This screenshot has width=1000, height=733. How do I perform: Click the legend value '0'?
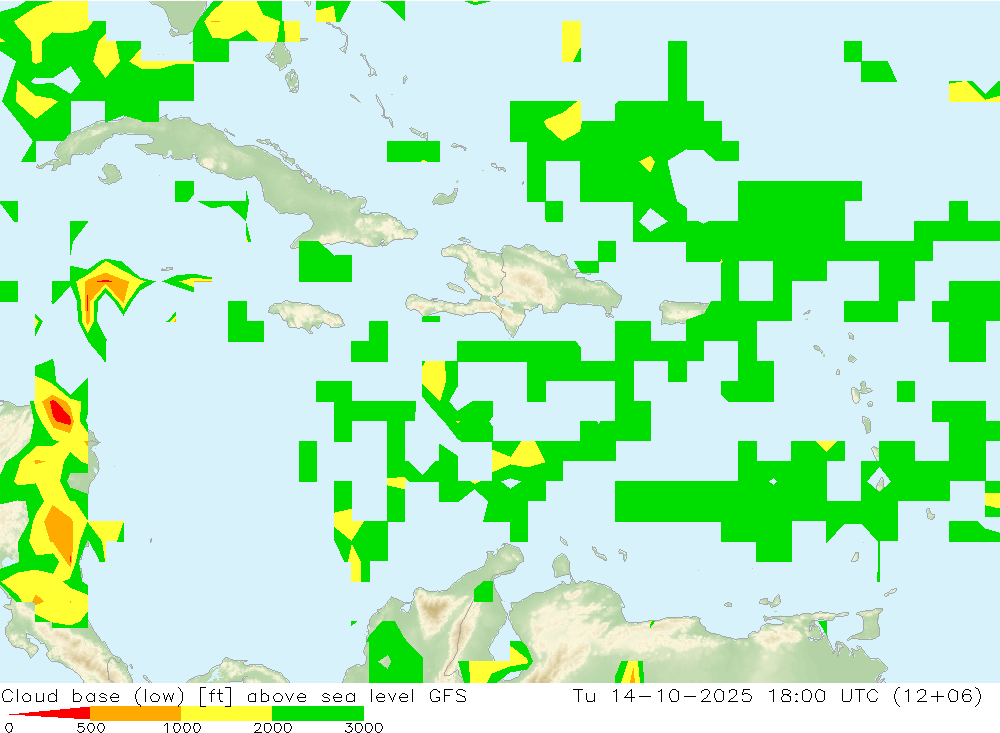8,728
